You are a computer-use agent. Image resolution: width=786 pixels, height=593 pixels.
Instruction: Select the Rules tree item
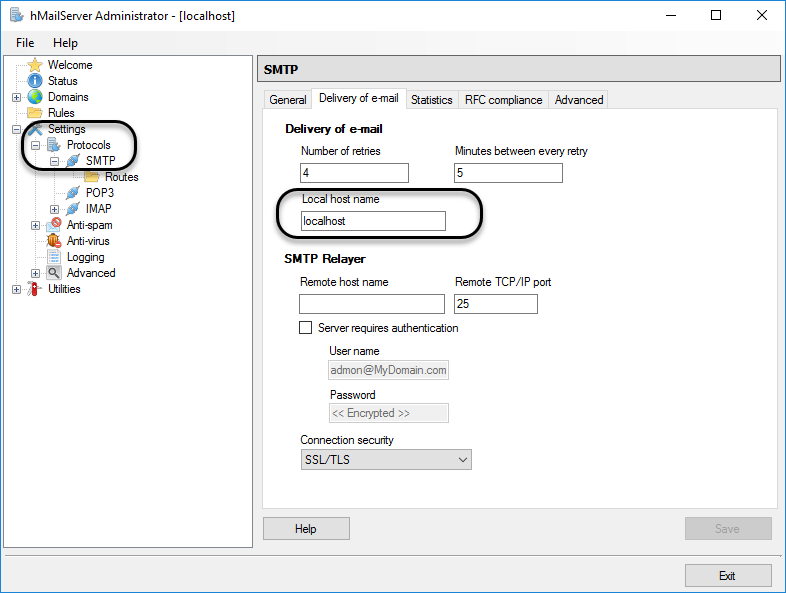pos(61,113)
